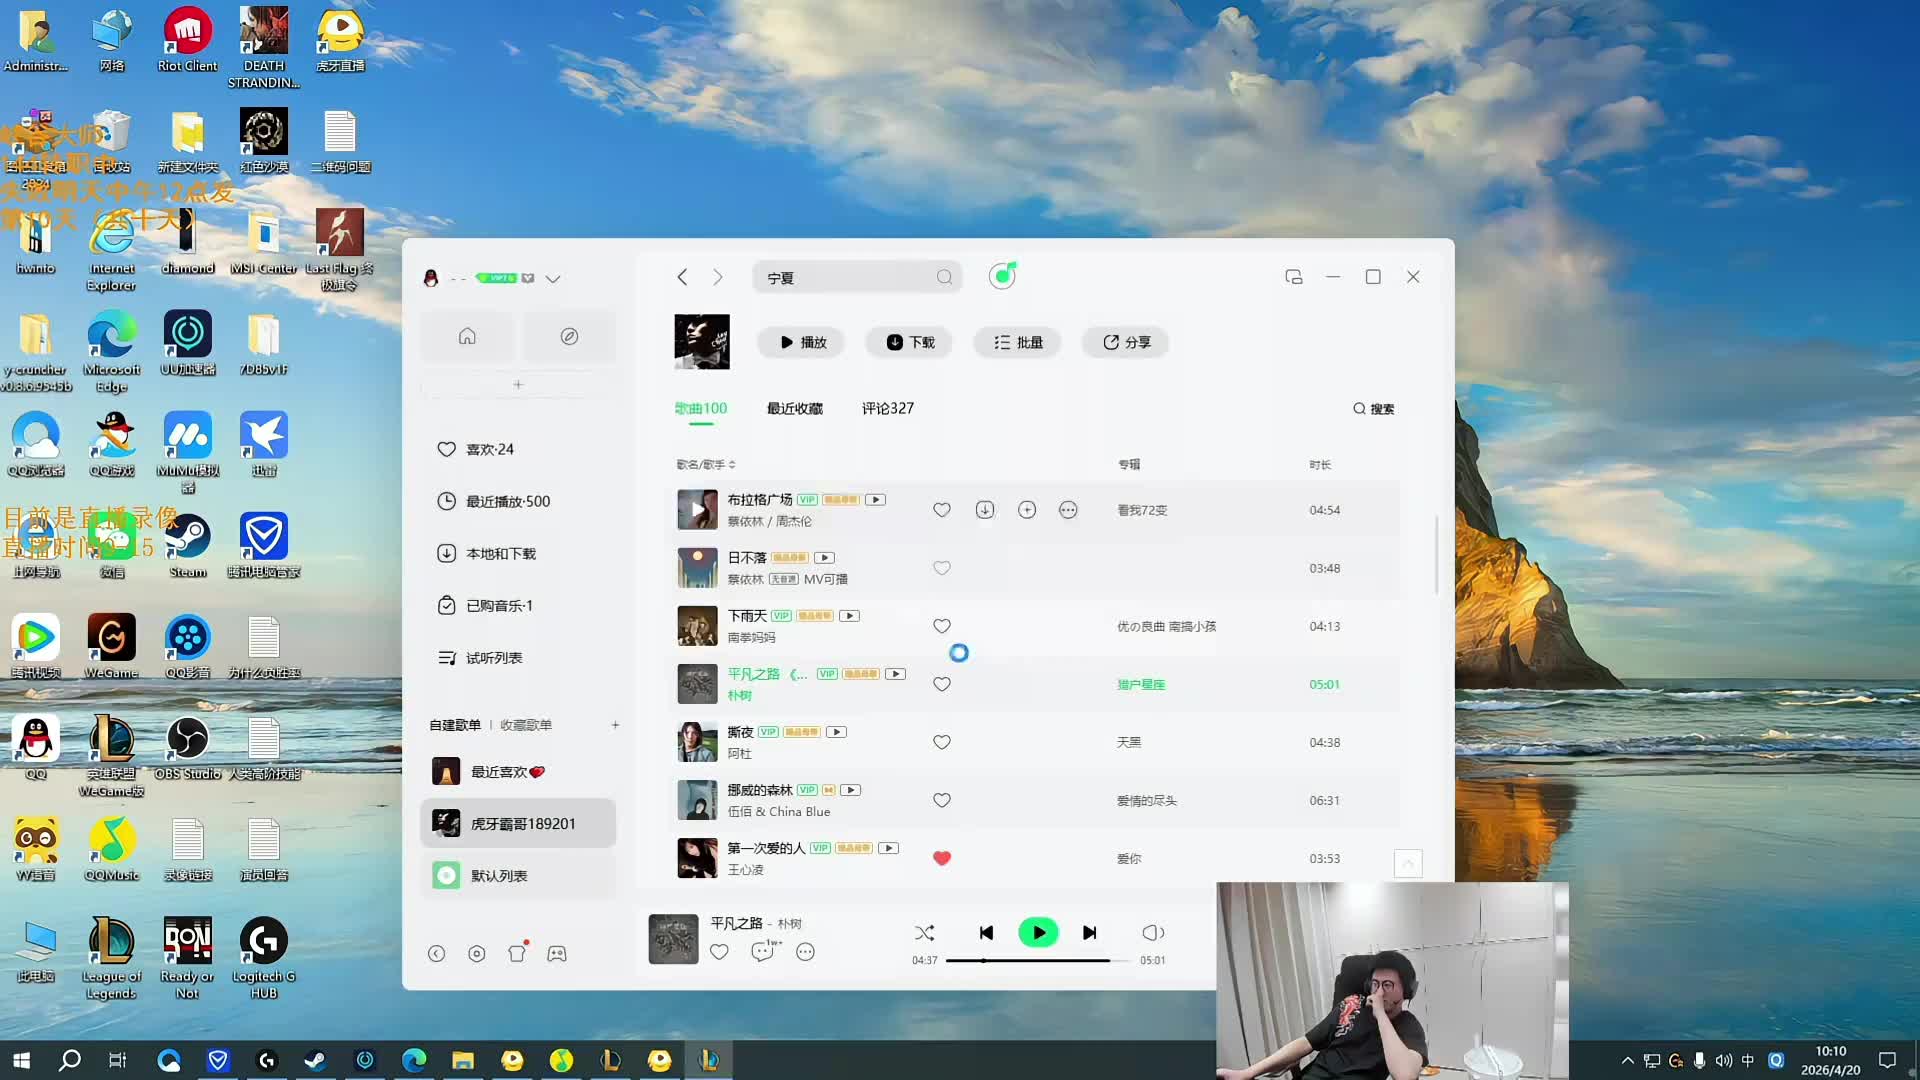The width and height of the screenshot is (1920, 1080).
Task: Open the song recognition icon beside search
Action: click(1002, 276)
